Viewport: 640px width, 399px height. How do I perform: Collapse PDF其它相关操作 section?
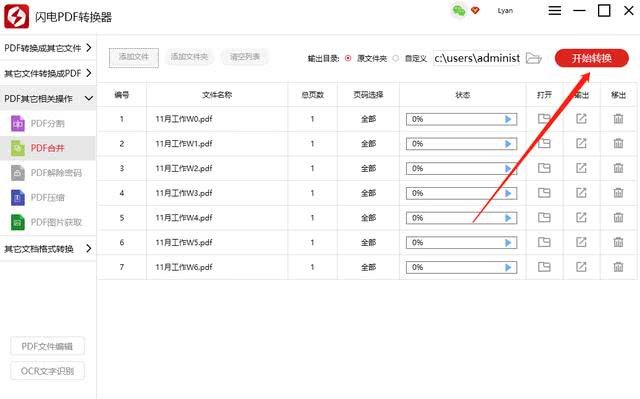coord(48,98)
